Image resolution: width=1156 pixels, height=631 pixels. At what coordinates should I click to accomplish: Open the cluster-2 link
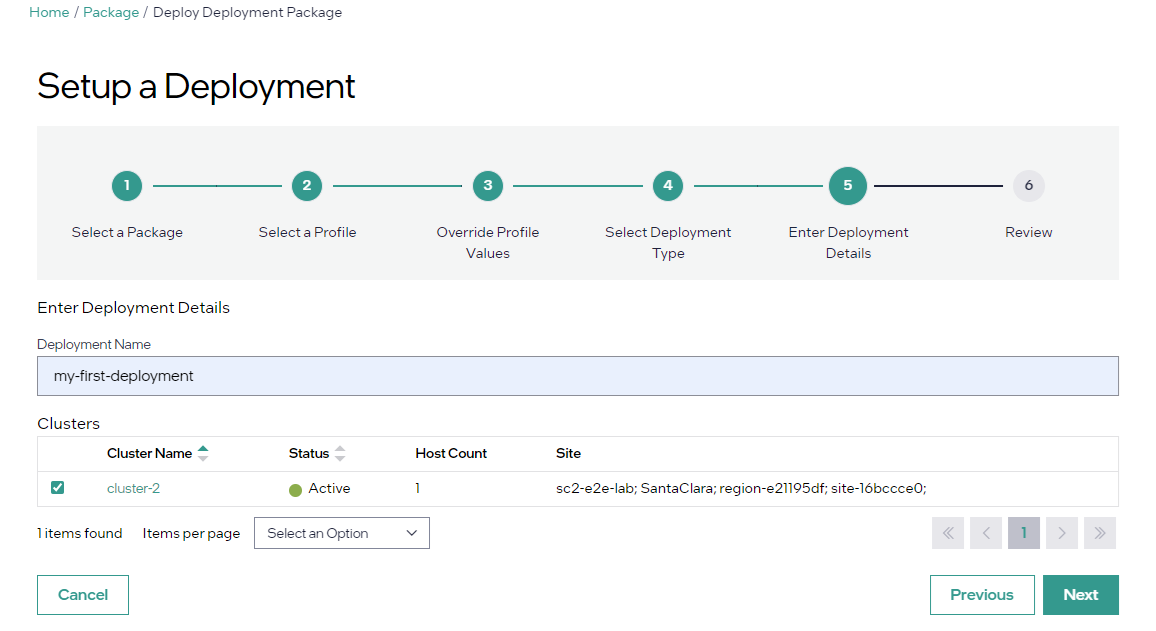coord(133,489)
